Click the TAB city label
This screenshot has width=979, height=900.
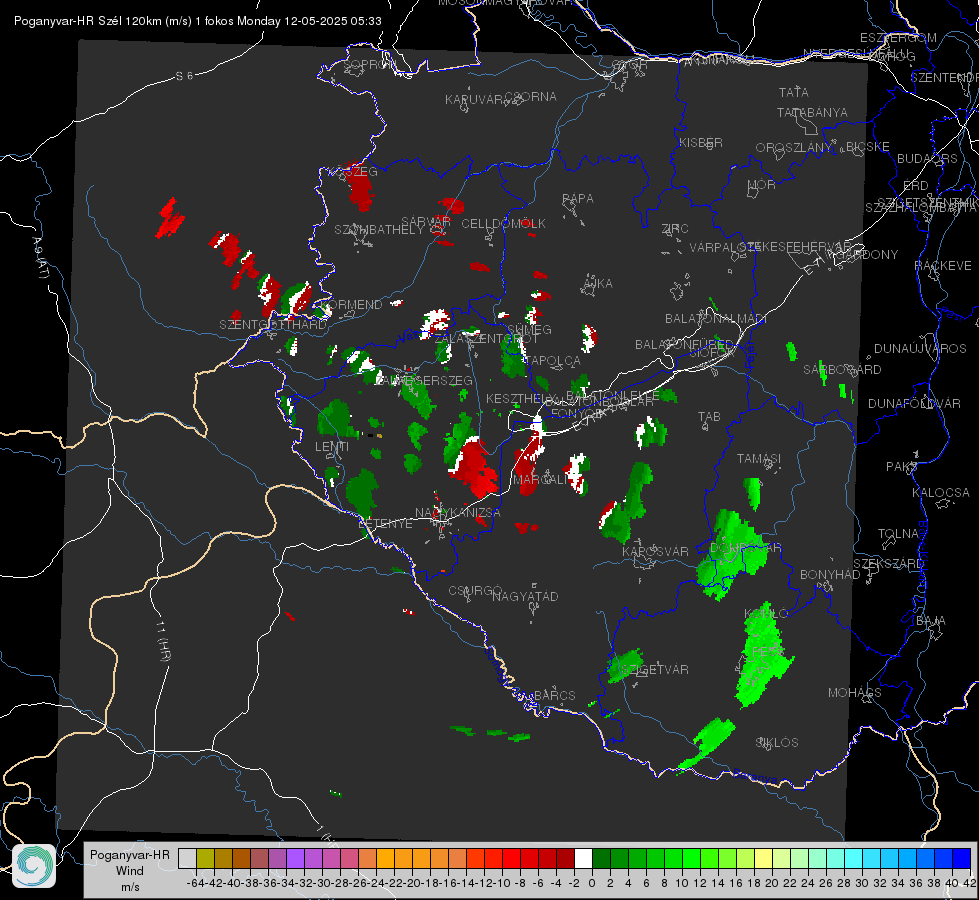click(x=709, y=417)
